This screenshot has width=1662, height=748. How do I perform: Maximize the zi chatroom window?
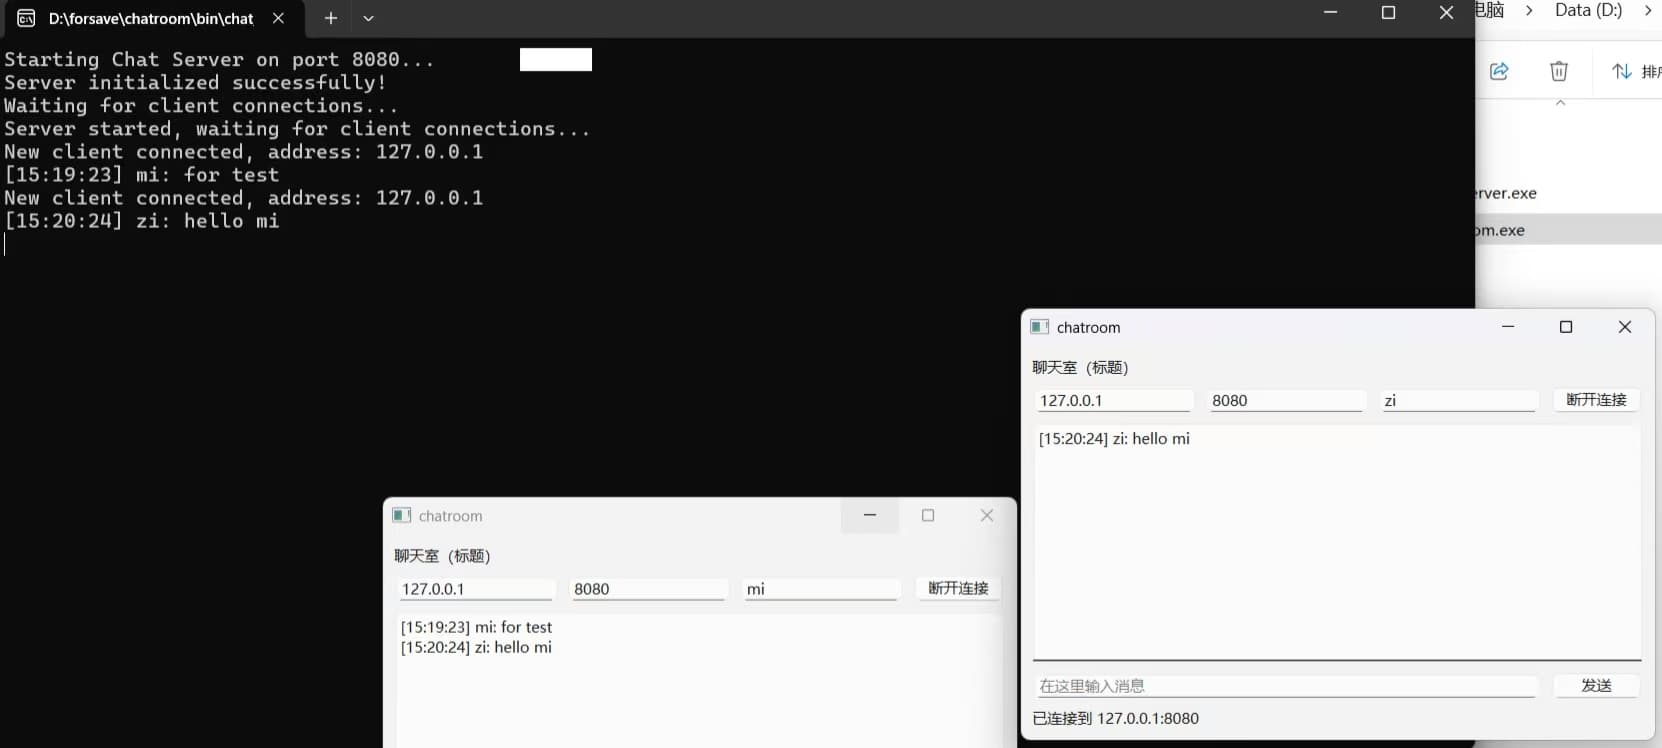[1566, 327]
